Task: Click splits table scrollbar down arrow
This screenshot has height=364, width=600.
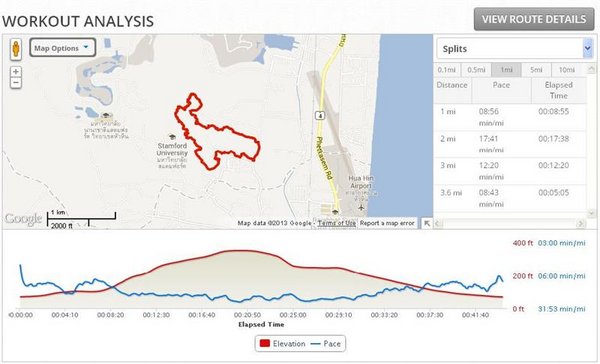Action: (592, 213)
